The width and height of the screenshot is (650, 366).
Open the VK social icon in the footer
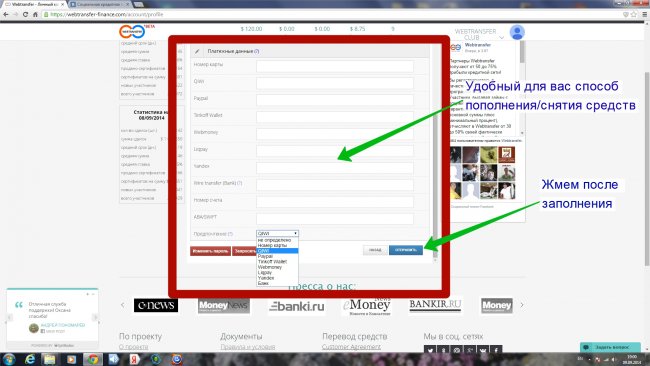coord(483,350)
